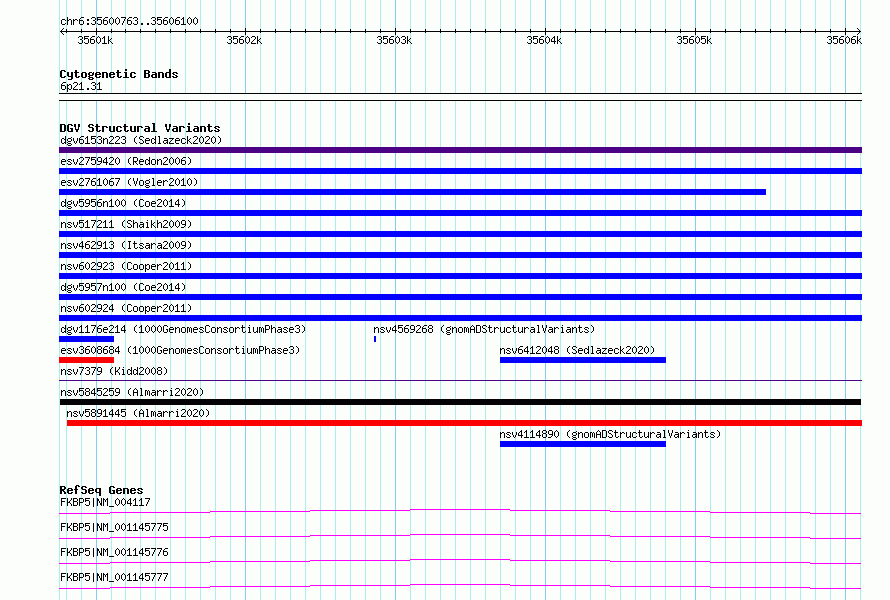Screen dimensions: 890x600
Task: Open the nsv517211 (Shaikh2009) variant
Action: coord(126,224)
